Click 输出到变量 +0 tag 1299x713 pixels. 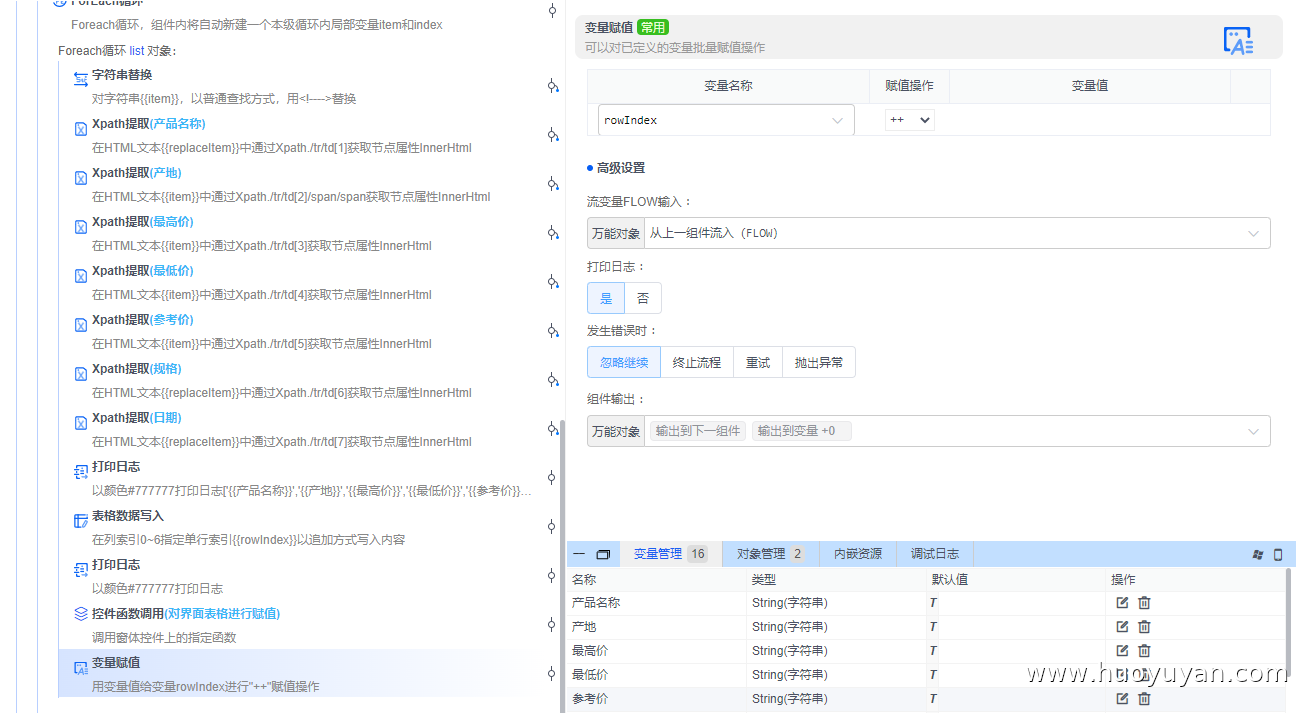(x=801, y=431)
